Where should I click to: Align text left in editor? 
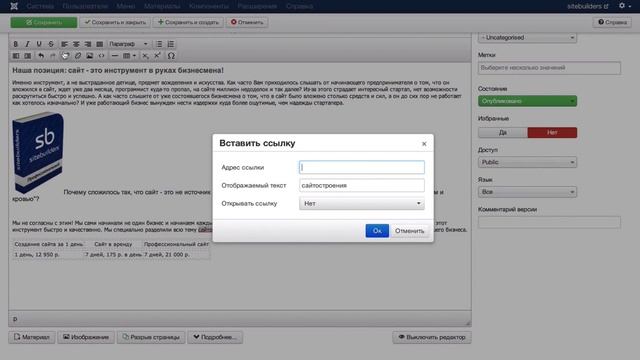64,44
